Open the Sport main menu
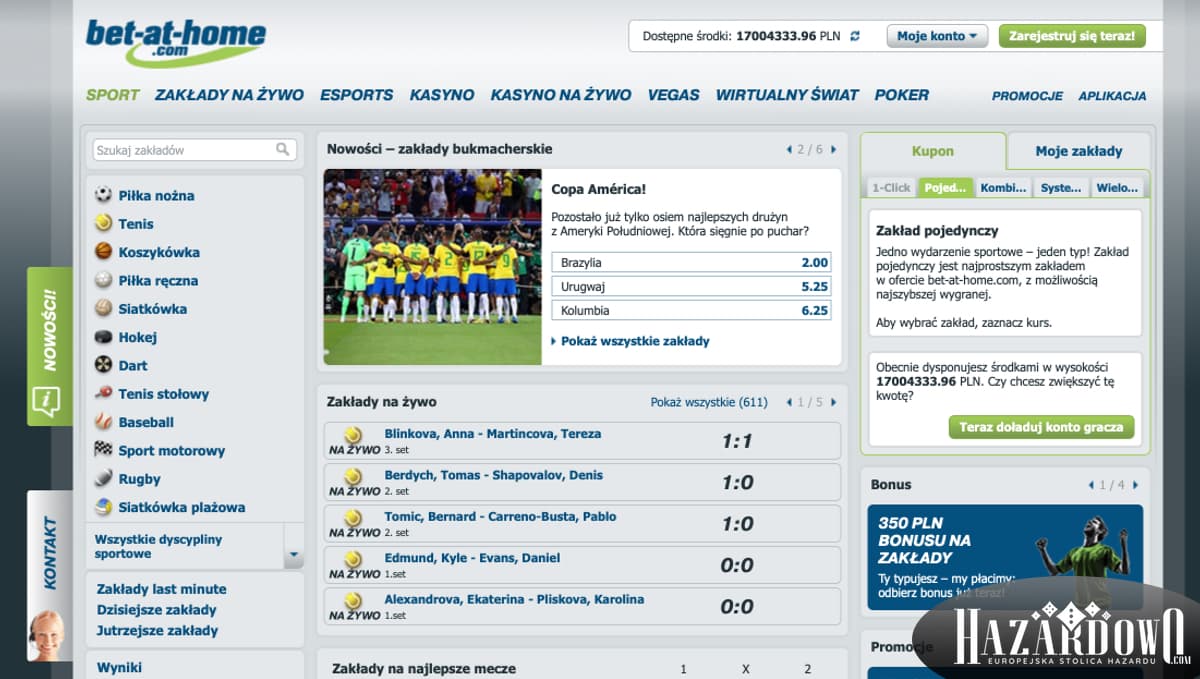 (x=112, y=95)
